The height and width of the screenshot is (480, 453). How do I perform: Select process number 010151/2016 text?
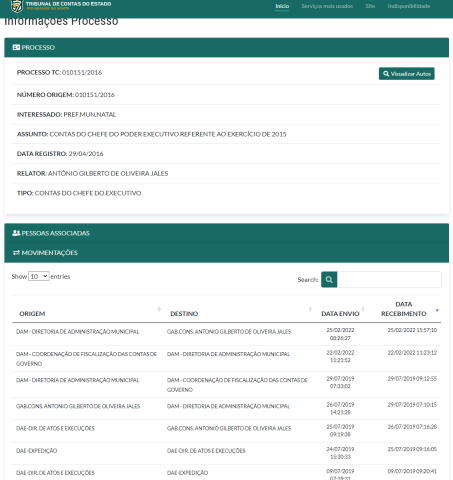coord(82,72)
